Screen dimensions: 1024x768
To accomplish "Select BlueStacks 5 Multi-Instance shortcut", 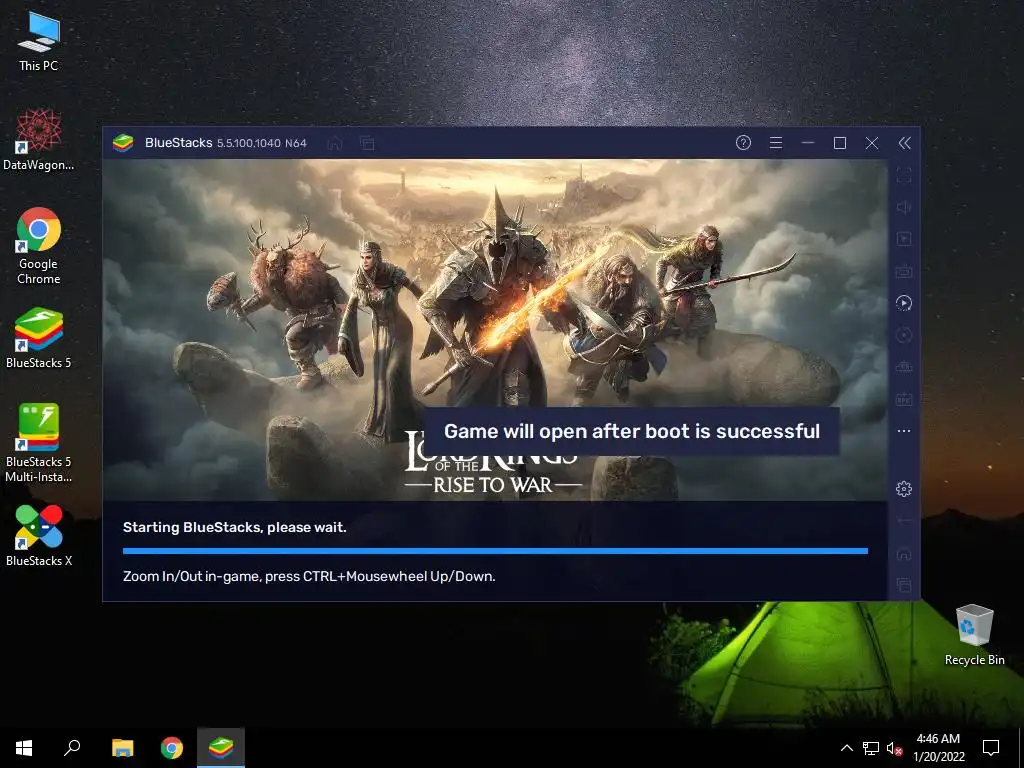I will point(39,443).
